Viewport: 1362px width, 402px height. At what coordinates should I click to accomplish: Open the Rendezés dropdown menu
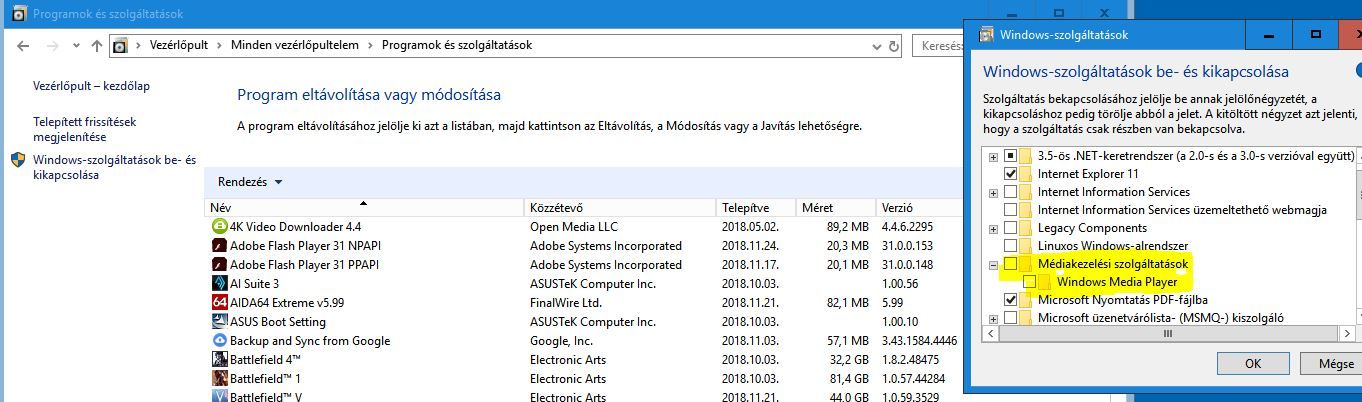(250, 183)
